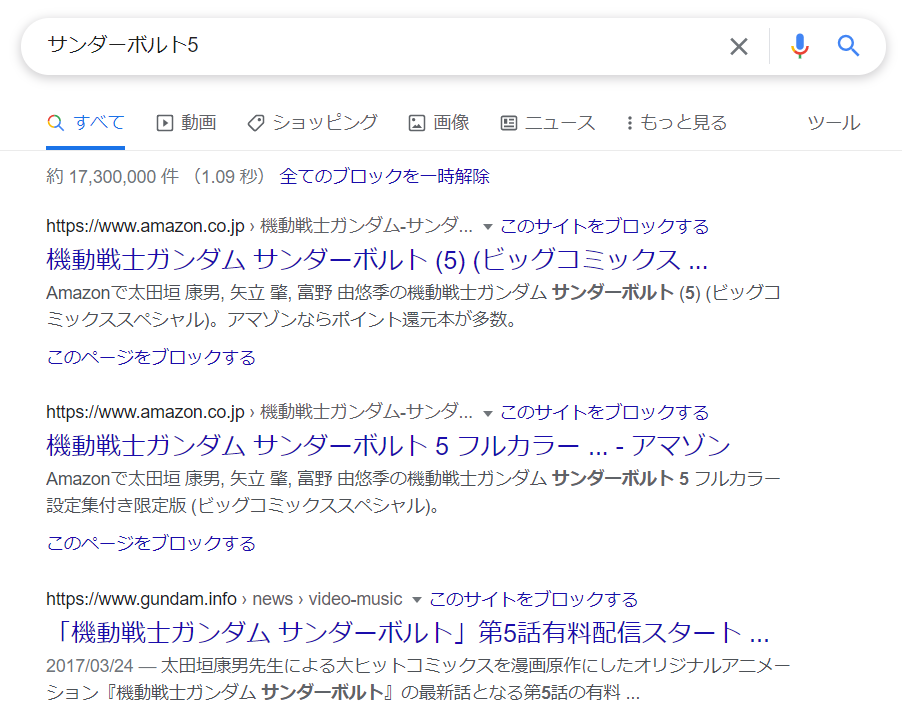Screen dimensions: 902x714
Task: Click the 2017/03/24 snippet date
Action: pyautogui.click(x=90, y=666)
